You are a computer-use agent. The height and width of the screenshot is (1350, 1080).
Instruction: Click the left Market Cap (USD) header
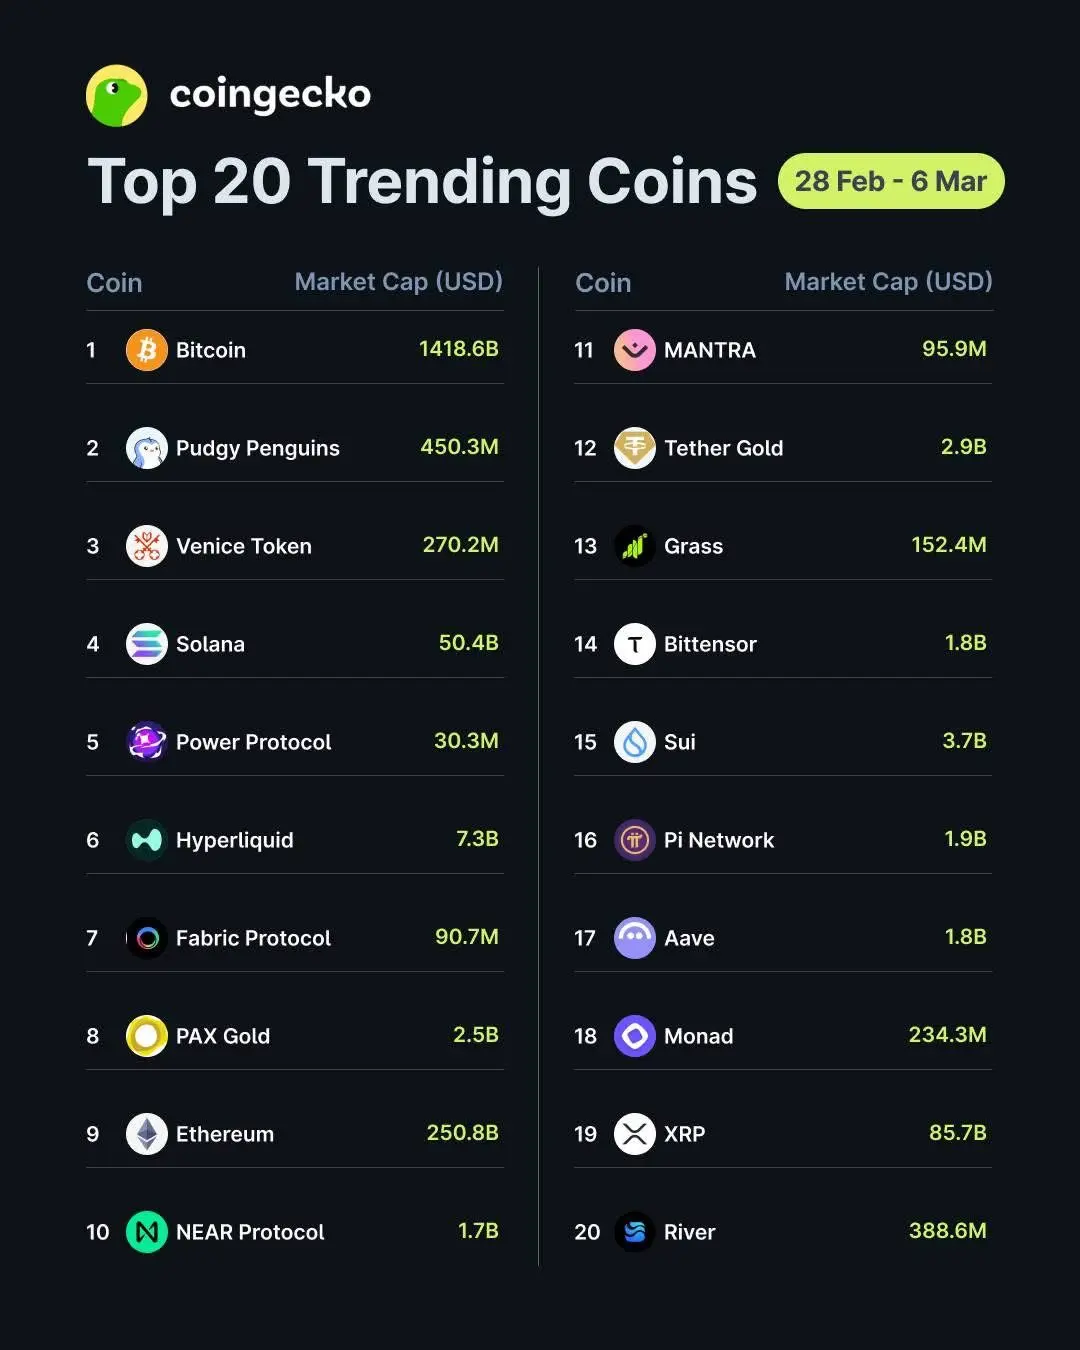tap(398, 282)
